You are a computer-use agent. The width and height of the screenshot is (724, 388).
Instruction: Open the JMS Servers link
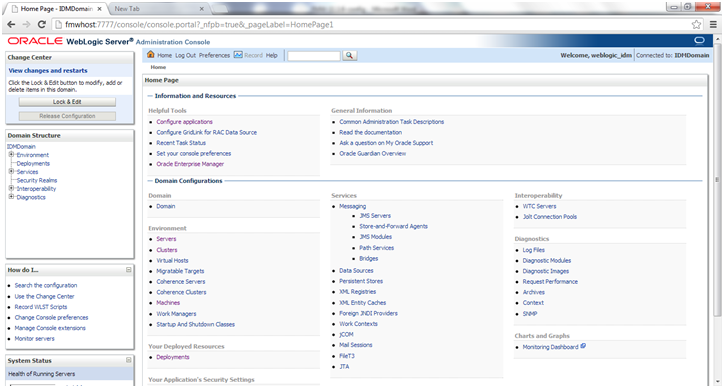[375, 216]
